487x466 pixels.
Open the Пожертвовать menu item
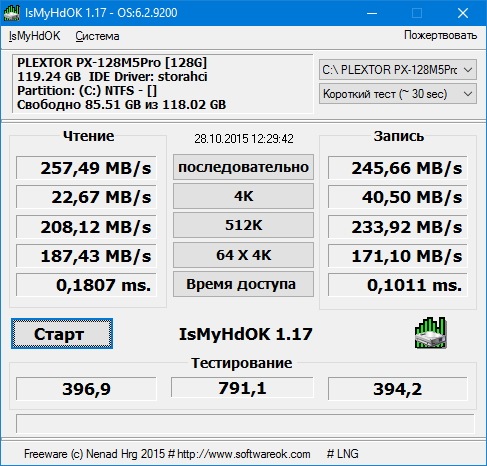pos(440,35)
